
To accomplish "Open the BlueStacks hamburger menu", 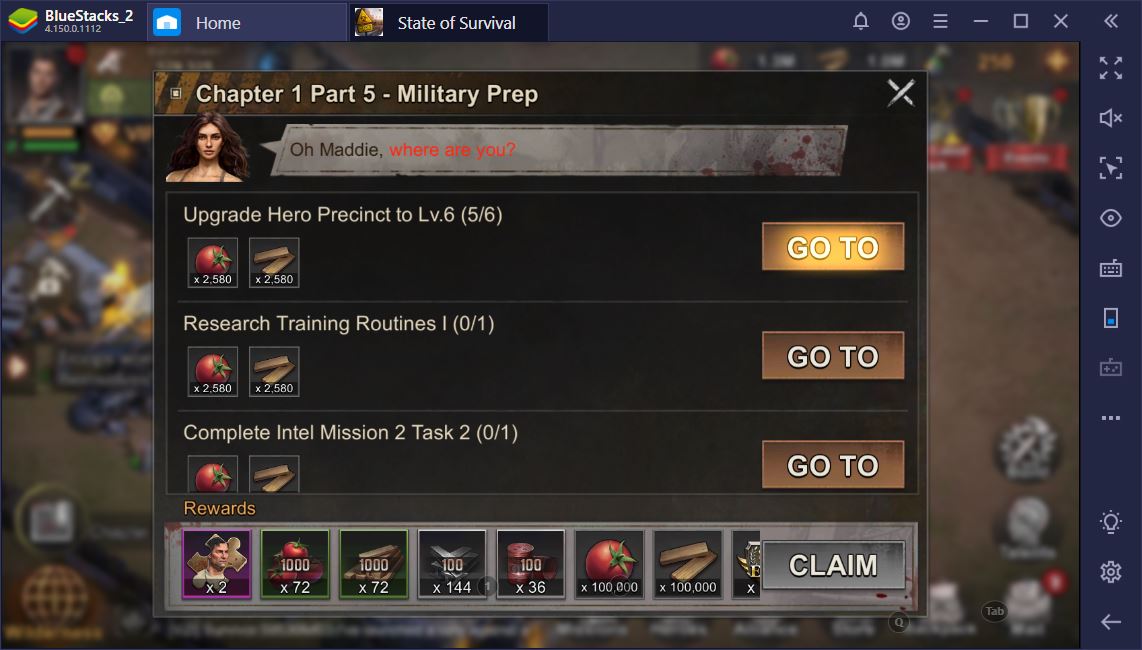I will tap(940, 22).
